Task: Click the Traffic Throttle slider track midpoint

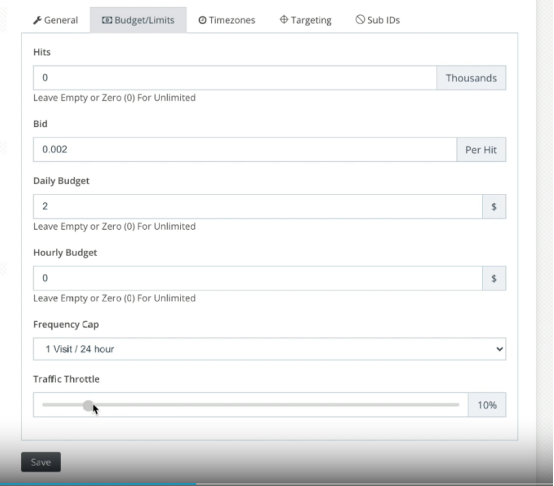Action: coord(251,405)
